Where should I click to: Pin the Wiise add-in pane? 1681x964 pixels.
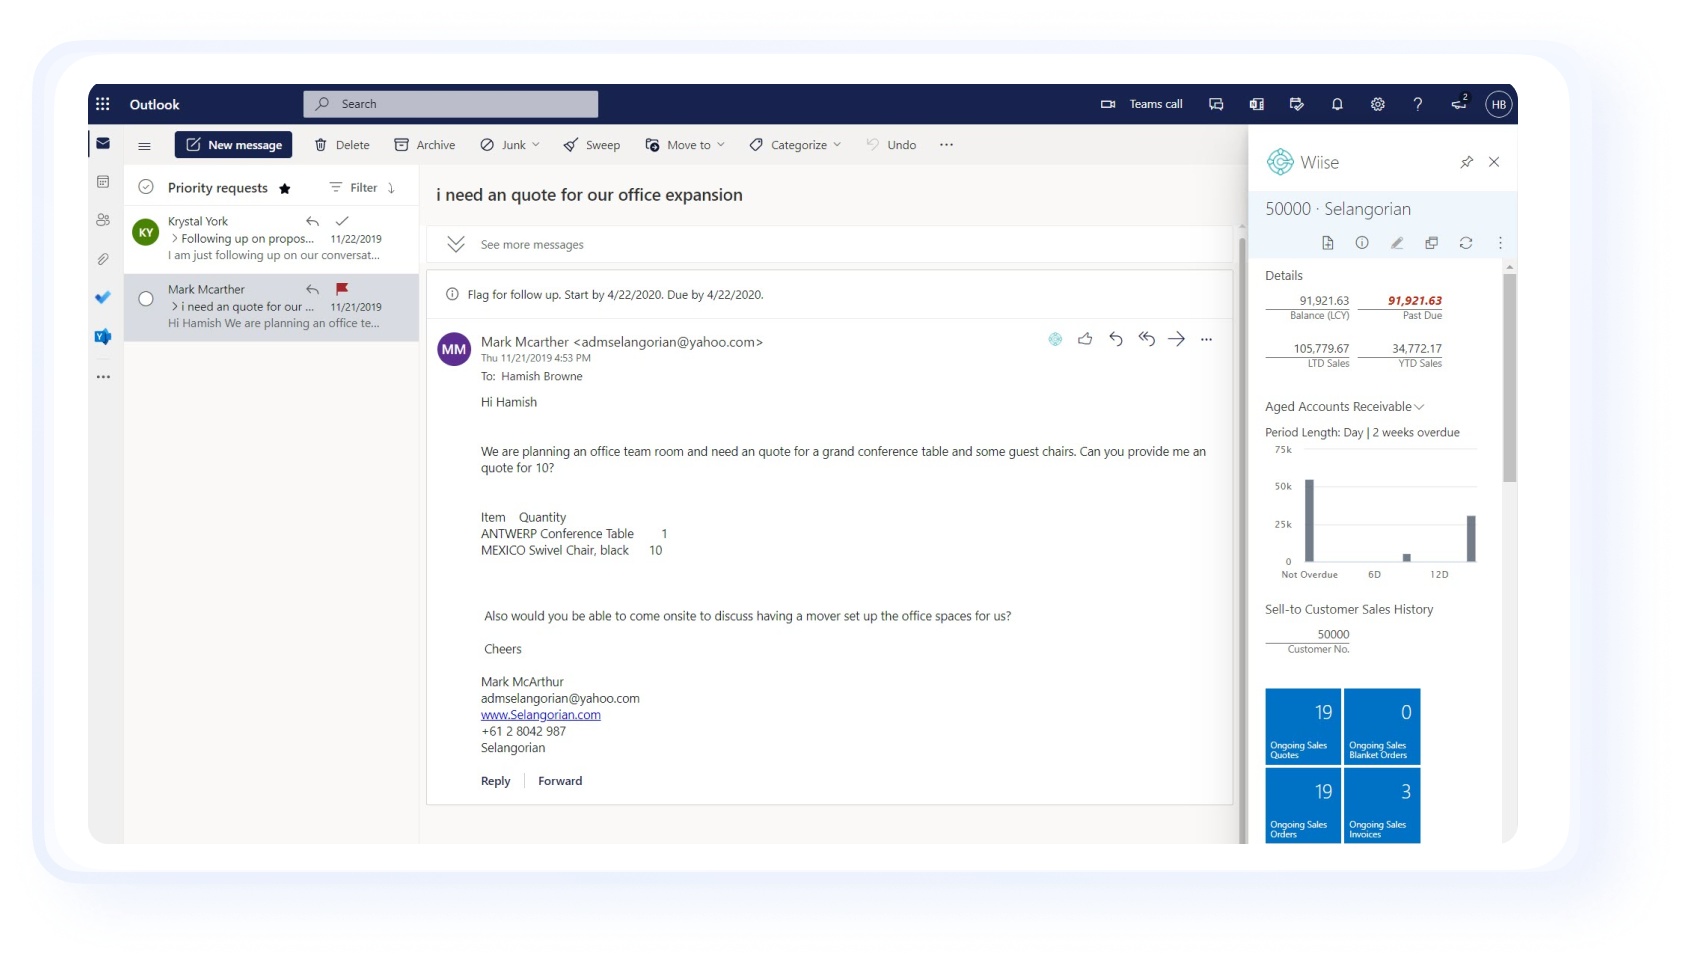pos(1466,162)
